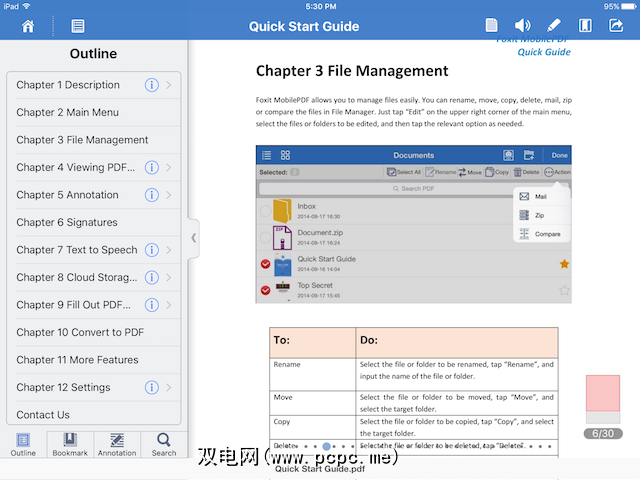Image resolution: width=640 pixels, height=480 pixels.
Task: Tap the empty circle beside Document.zip
Action: pos(265,237)
